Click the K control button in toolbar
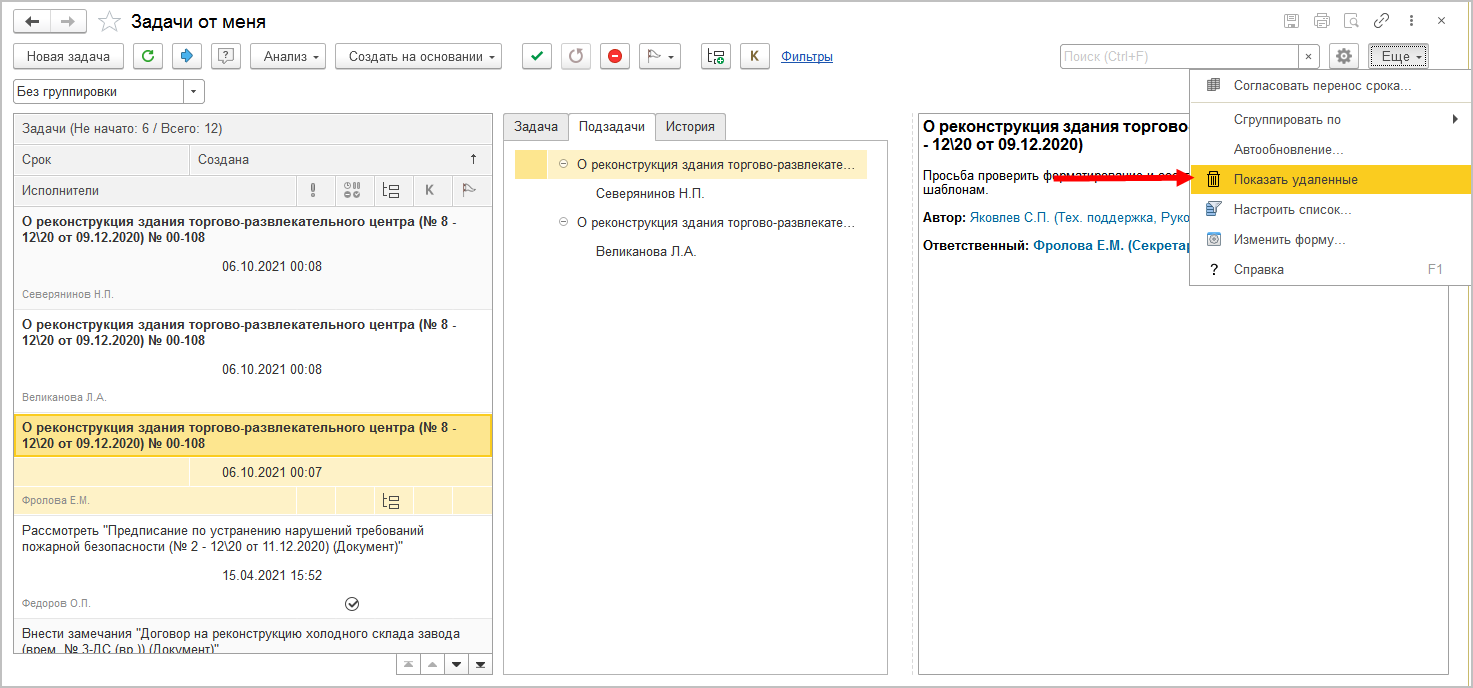1473x688 pixels. coord(754,57)
